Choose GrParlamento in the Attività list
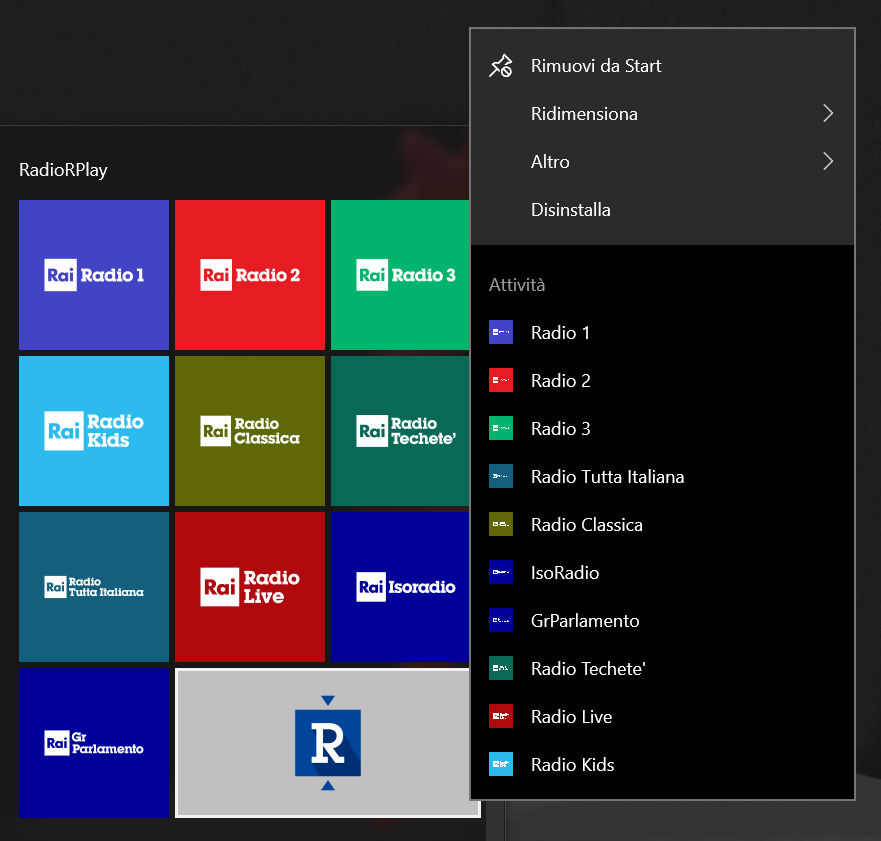The image size is (881, 841). point(662,621)
